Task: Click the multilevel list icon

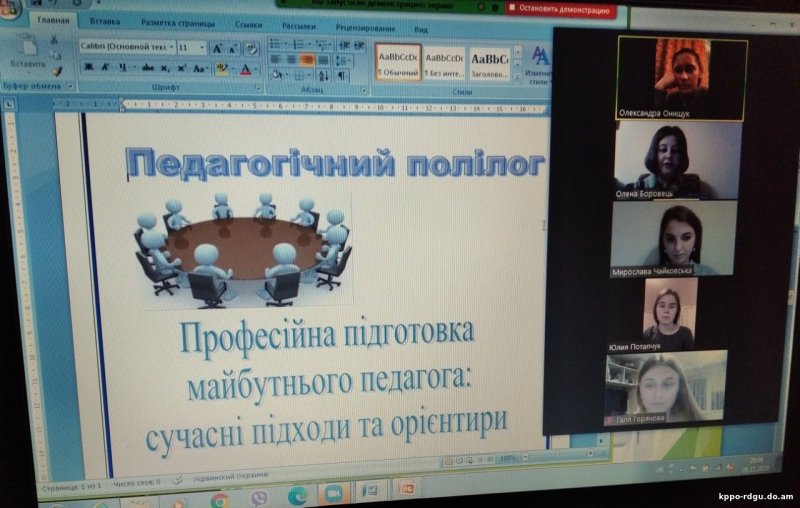Action: point(321,45)
